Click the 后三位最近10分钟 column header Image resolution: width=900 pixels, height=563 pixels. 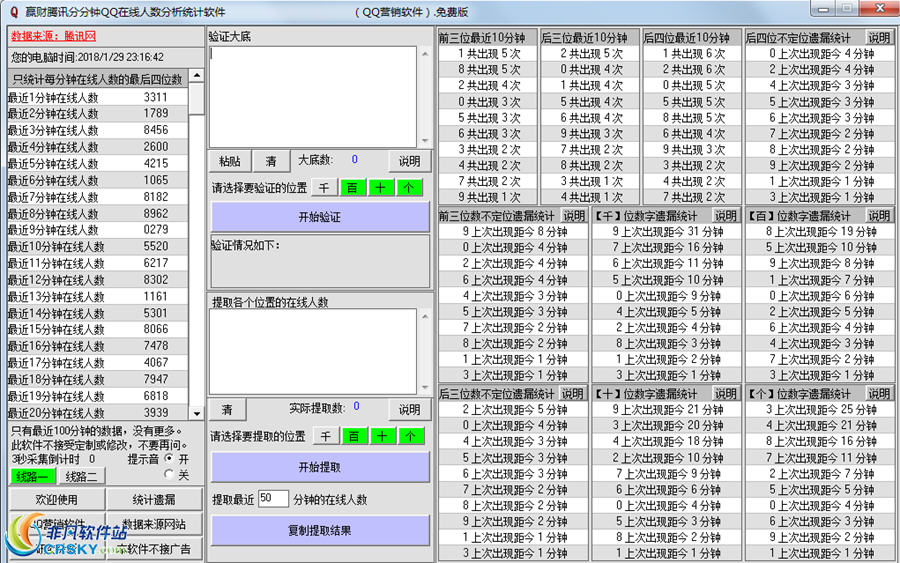point(589,38)
